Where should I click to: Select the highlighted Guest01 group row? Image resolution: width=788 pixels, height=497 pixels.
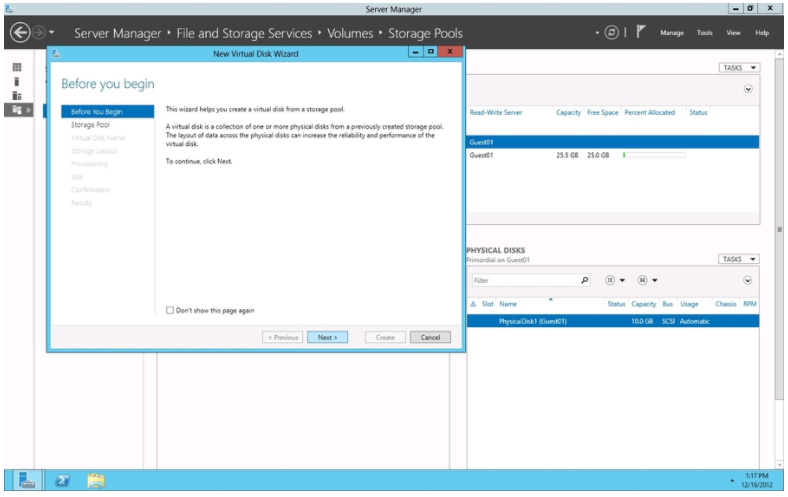click(x=613, y=142)
